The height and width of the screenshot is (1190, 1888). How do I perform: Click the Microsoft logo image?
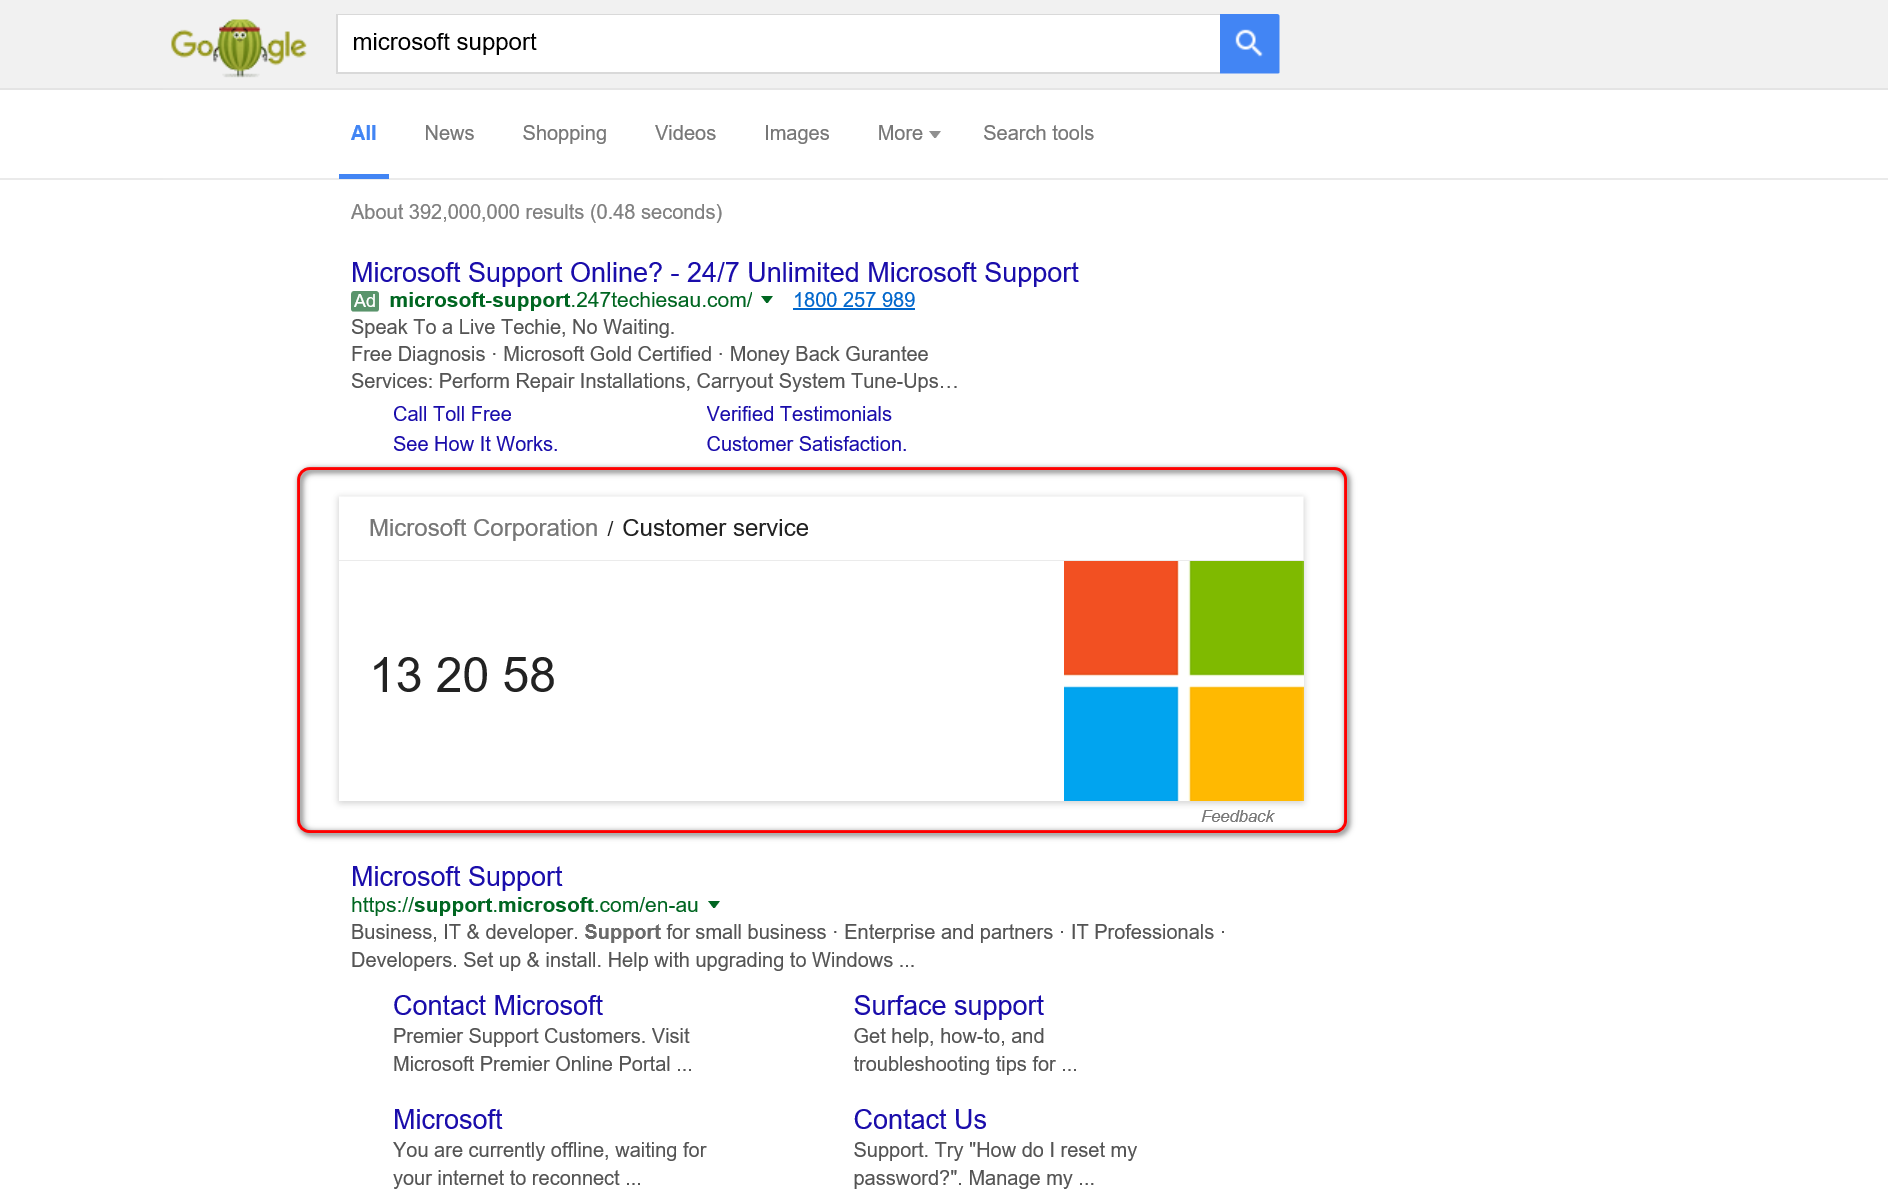pos(1183,680)
